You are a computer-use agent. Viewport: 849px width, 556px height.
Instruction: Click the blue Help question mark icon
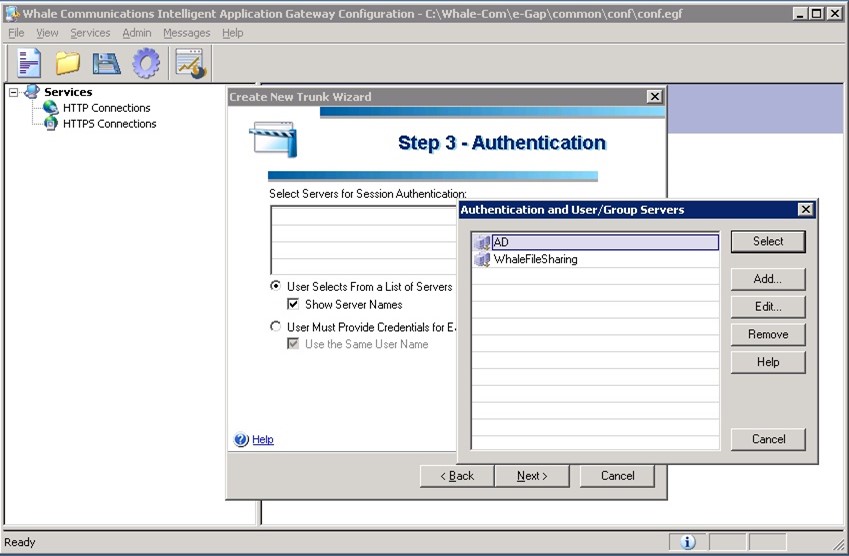[x=241, y=440]
